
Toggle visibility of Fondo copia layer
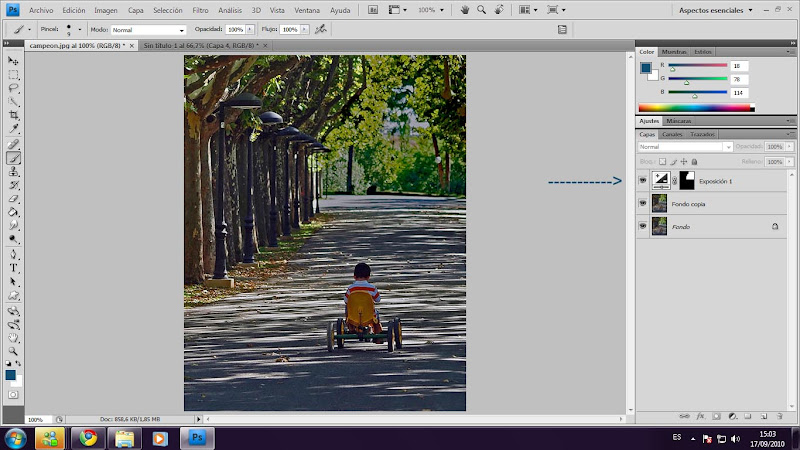643,203
